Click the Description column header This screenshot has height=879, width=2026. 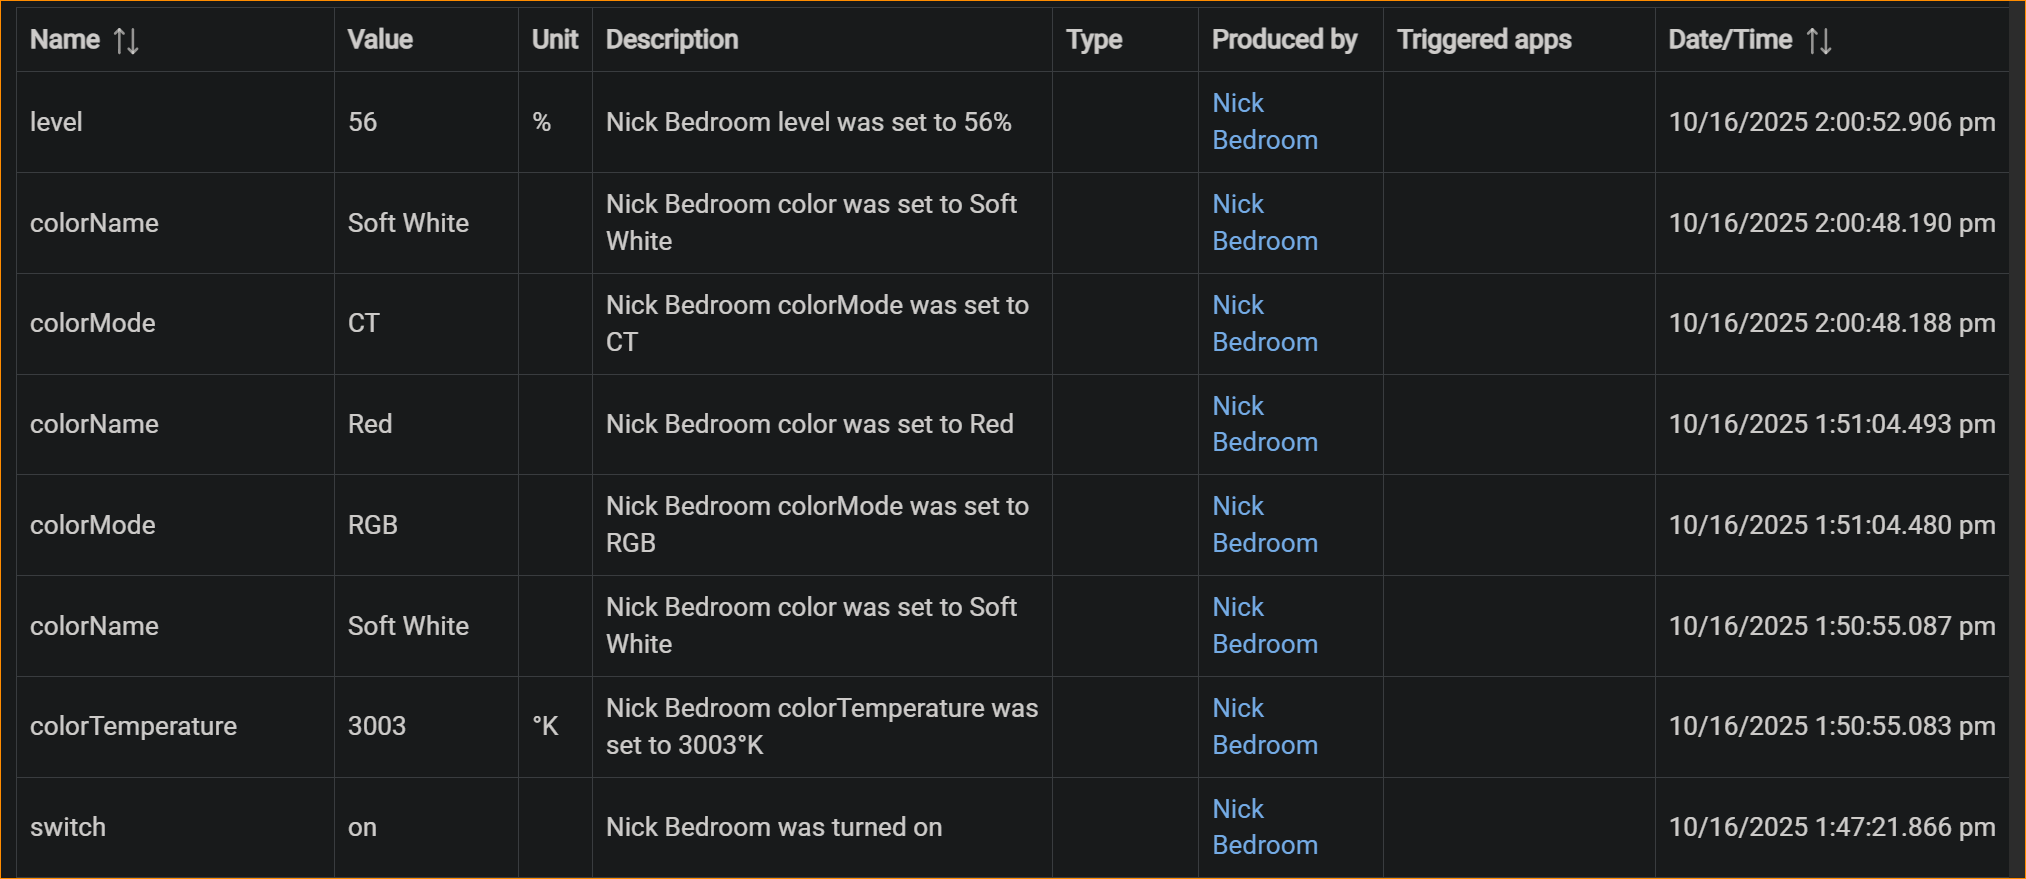[672, 40]
